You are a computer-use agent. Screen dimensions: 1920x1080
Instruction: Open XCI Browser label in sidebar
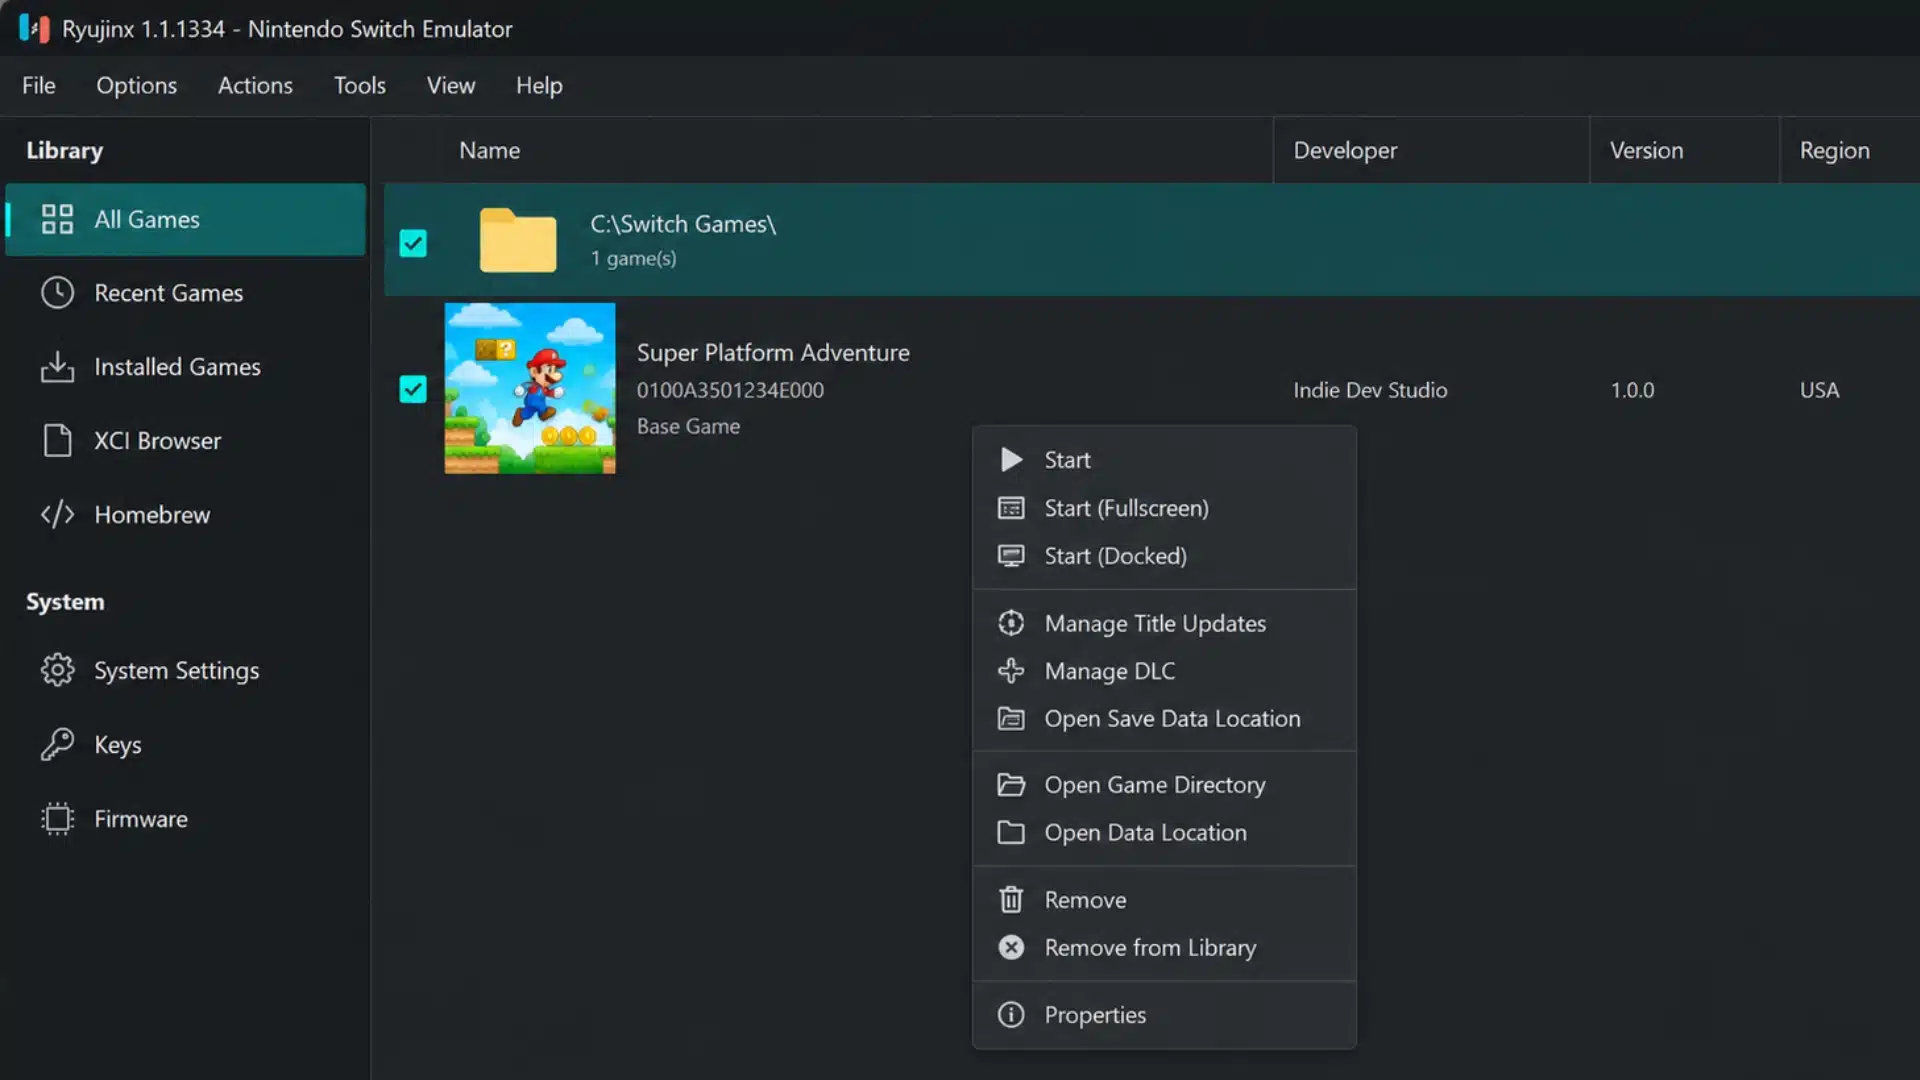pos(157,441)
